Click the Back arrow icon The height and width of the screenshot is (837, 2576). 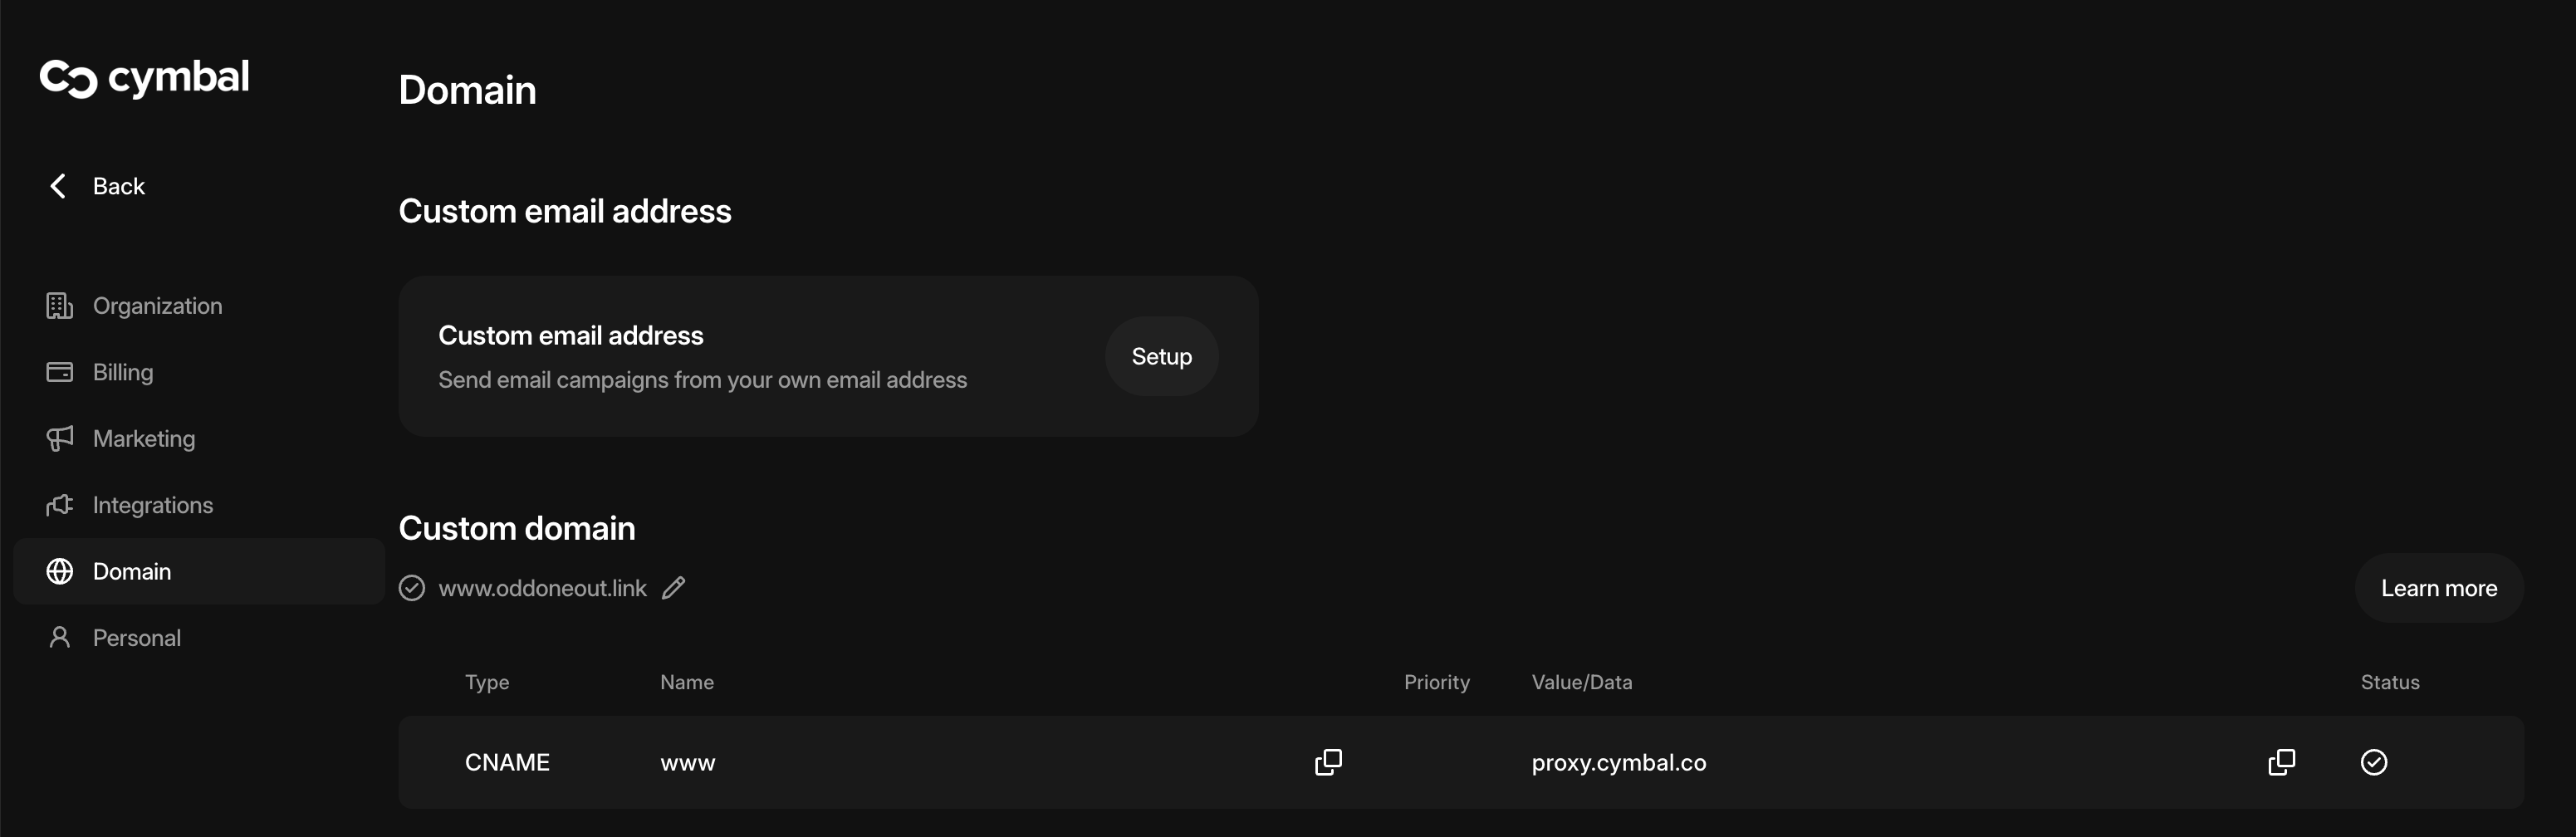point(58,186)
